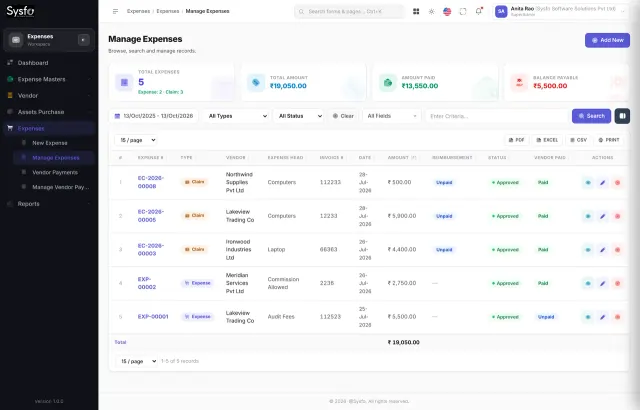Screen dimensions: 640x410
Task: View EXP-00002 with eye icon
Action: [588, 283]
